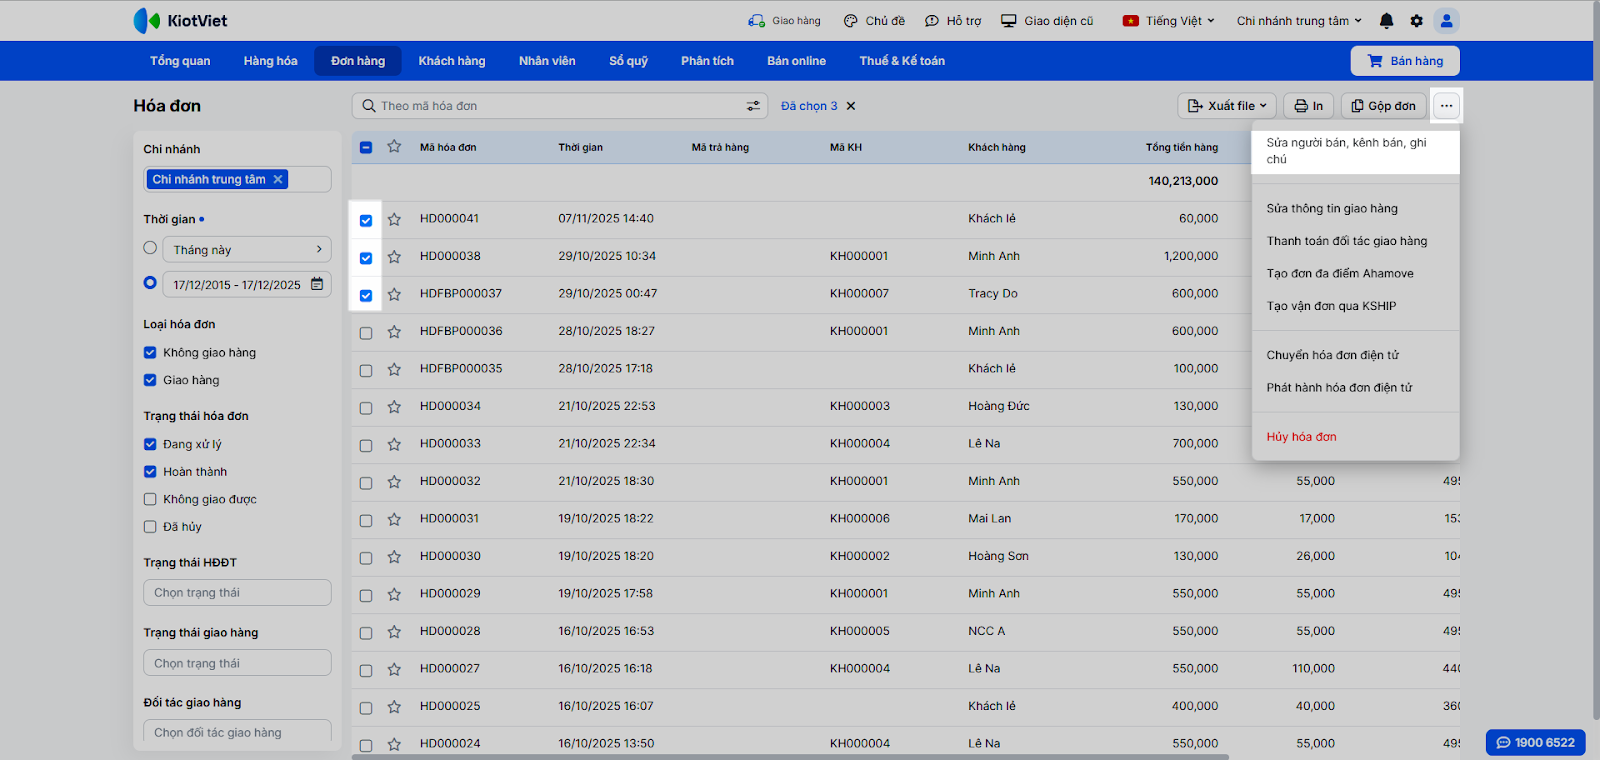
Task: Star invoice HD000041 as favorite
Action: point(394,219)
